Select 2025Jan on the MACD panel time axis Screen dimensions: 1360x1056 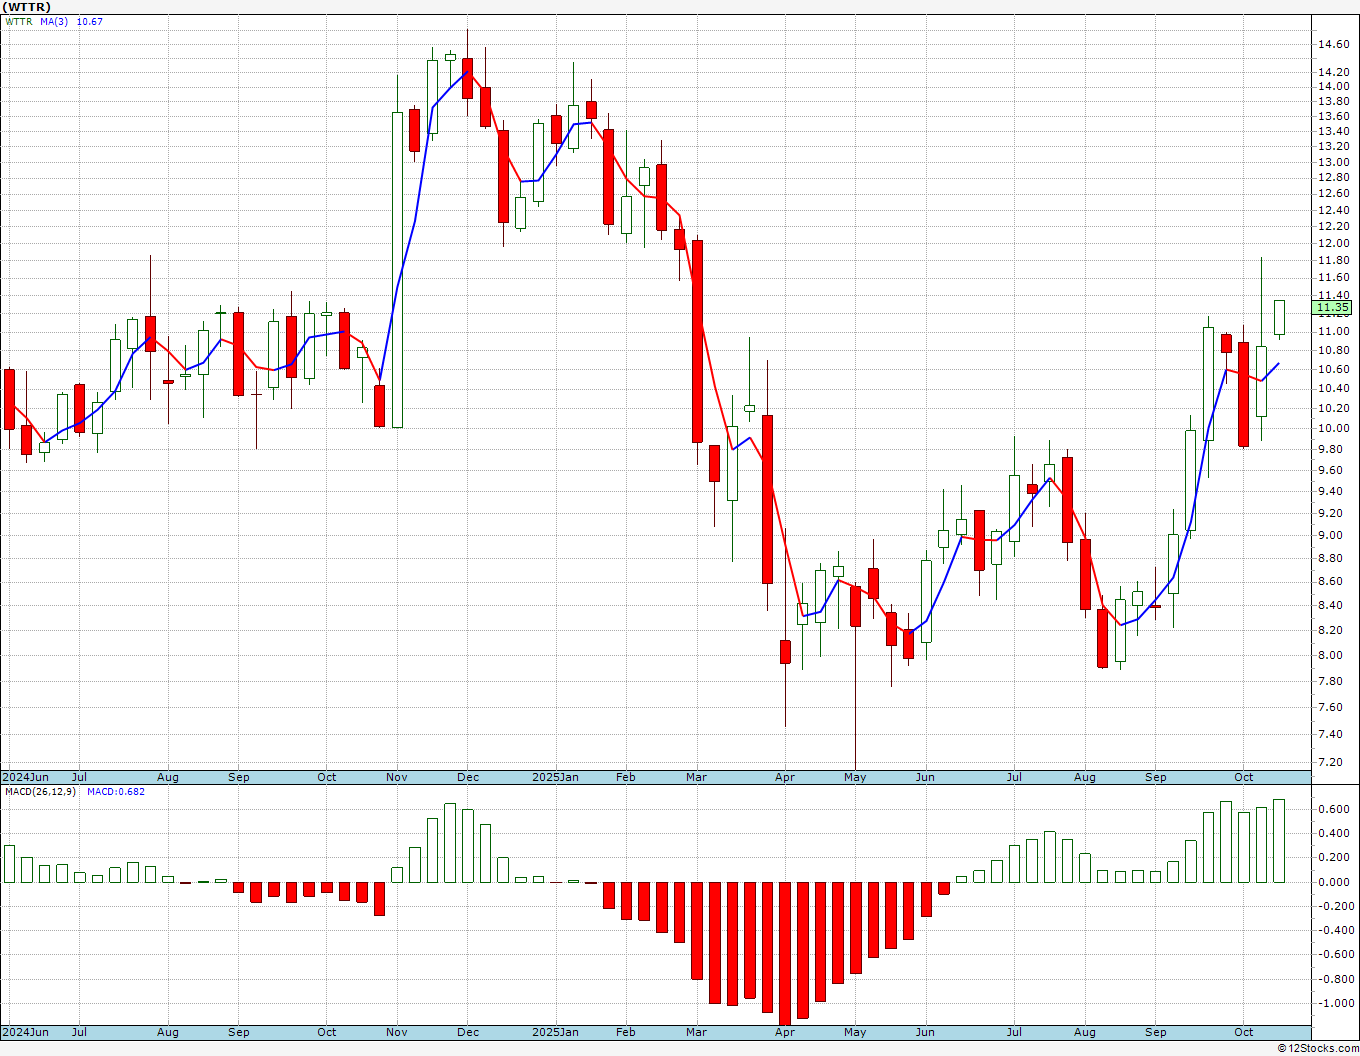[x=555, y=1032]
